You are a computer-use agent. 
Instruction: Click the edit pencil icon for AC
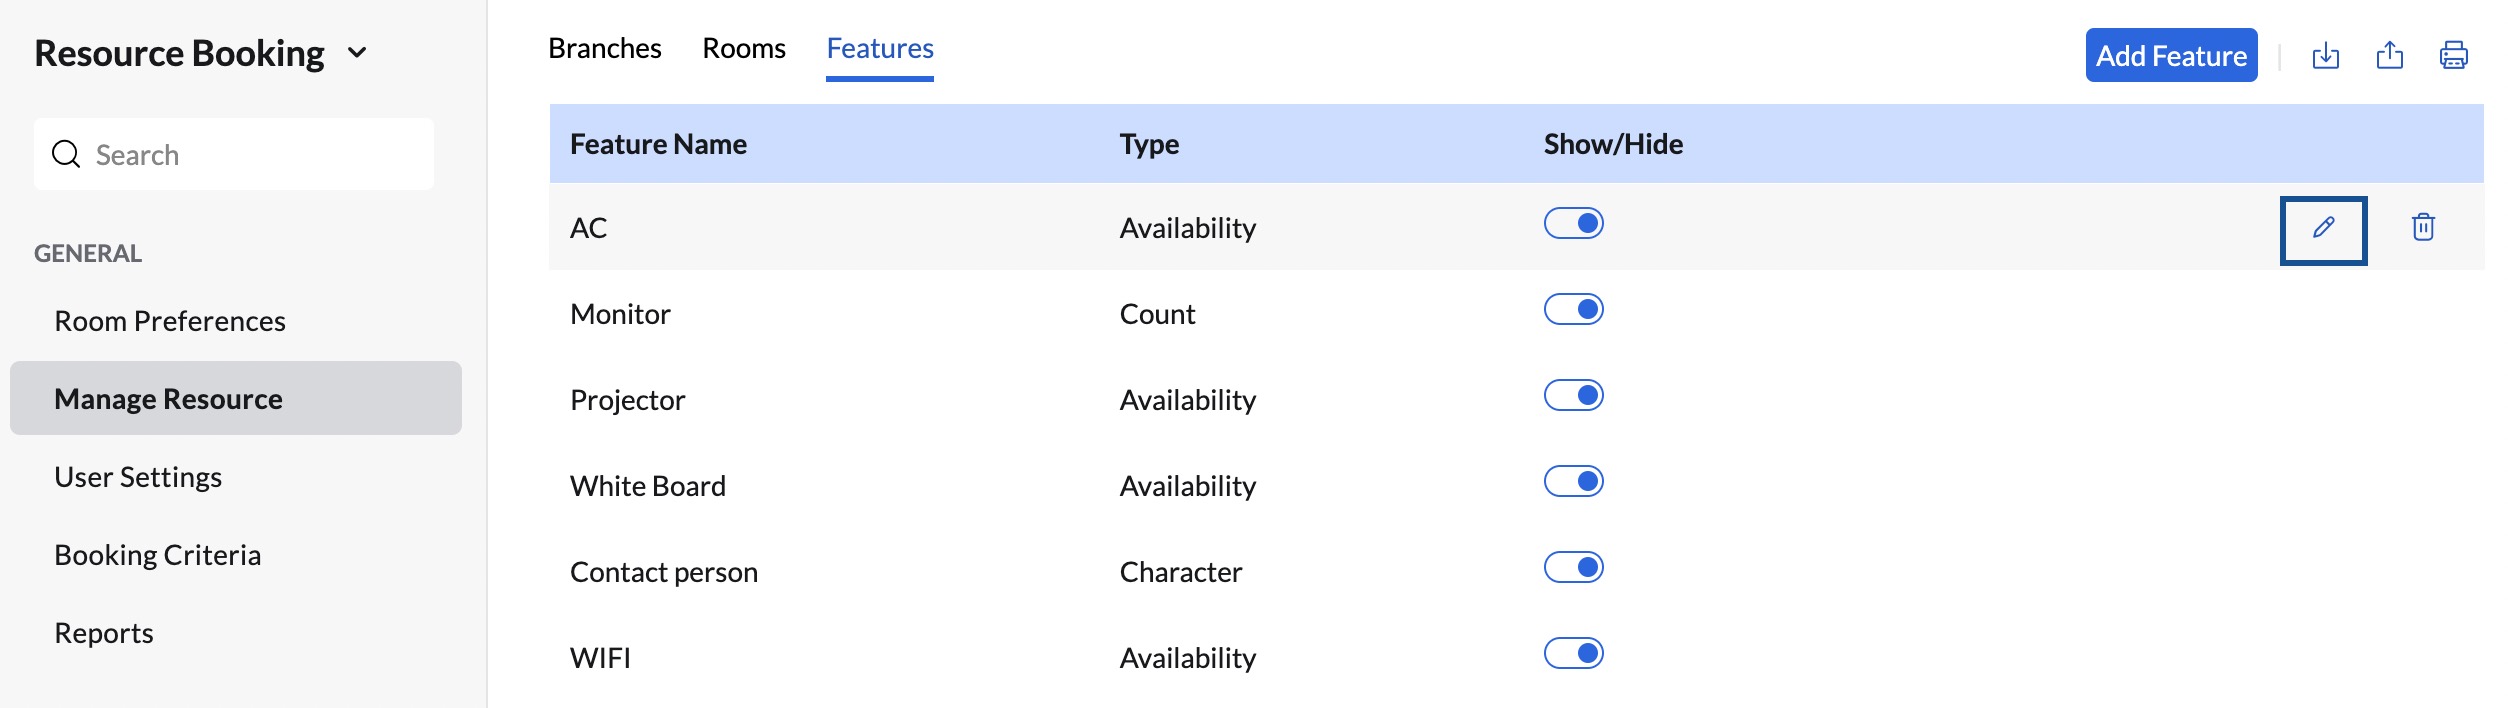click(x=2323, y=229)
